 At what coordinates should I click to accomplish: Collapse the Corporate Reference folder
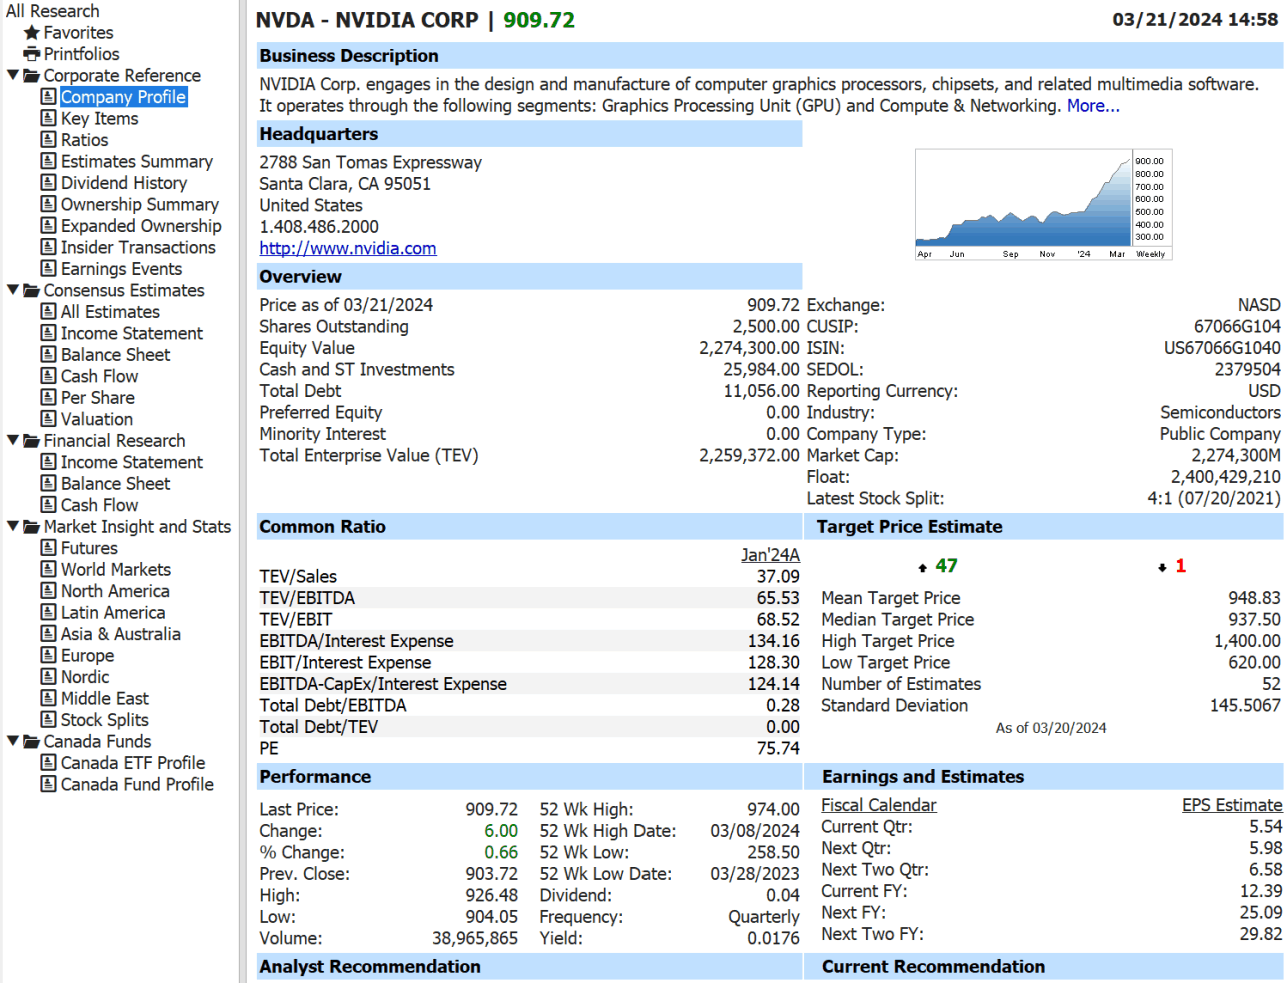pyautogui.click(x=13, y=75)
